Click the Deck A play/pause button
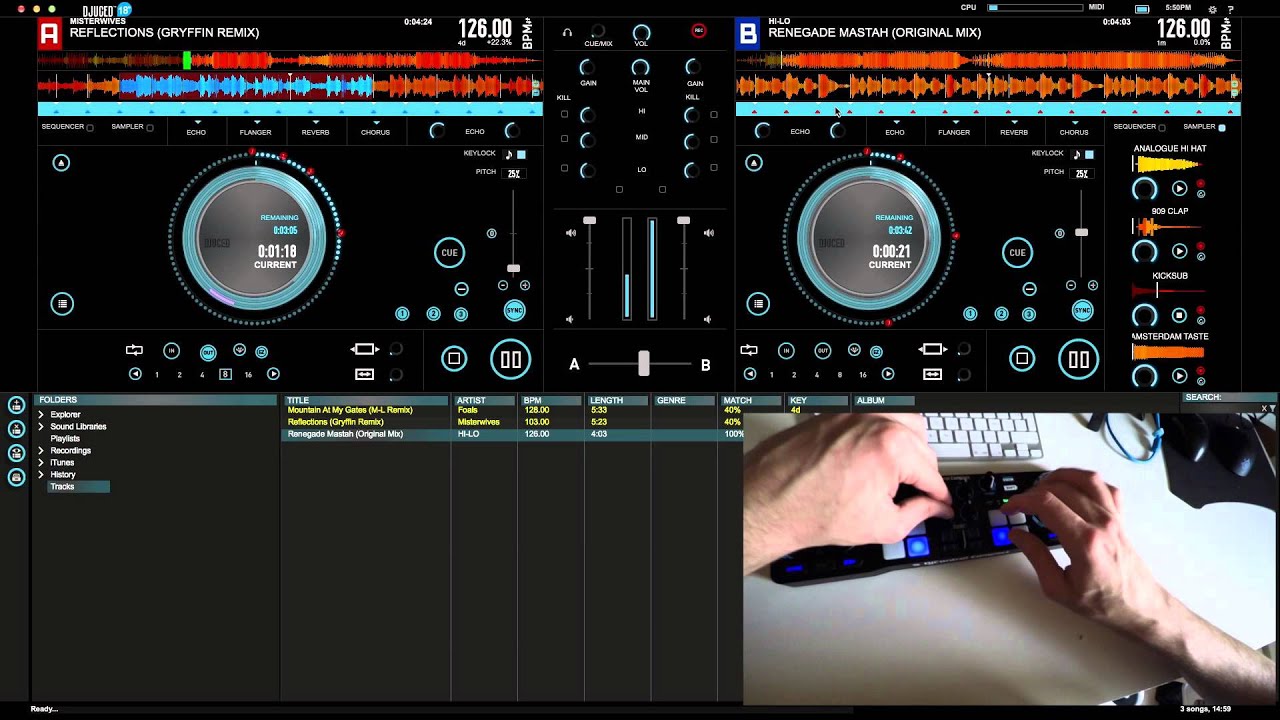 point(511,359)
